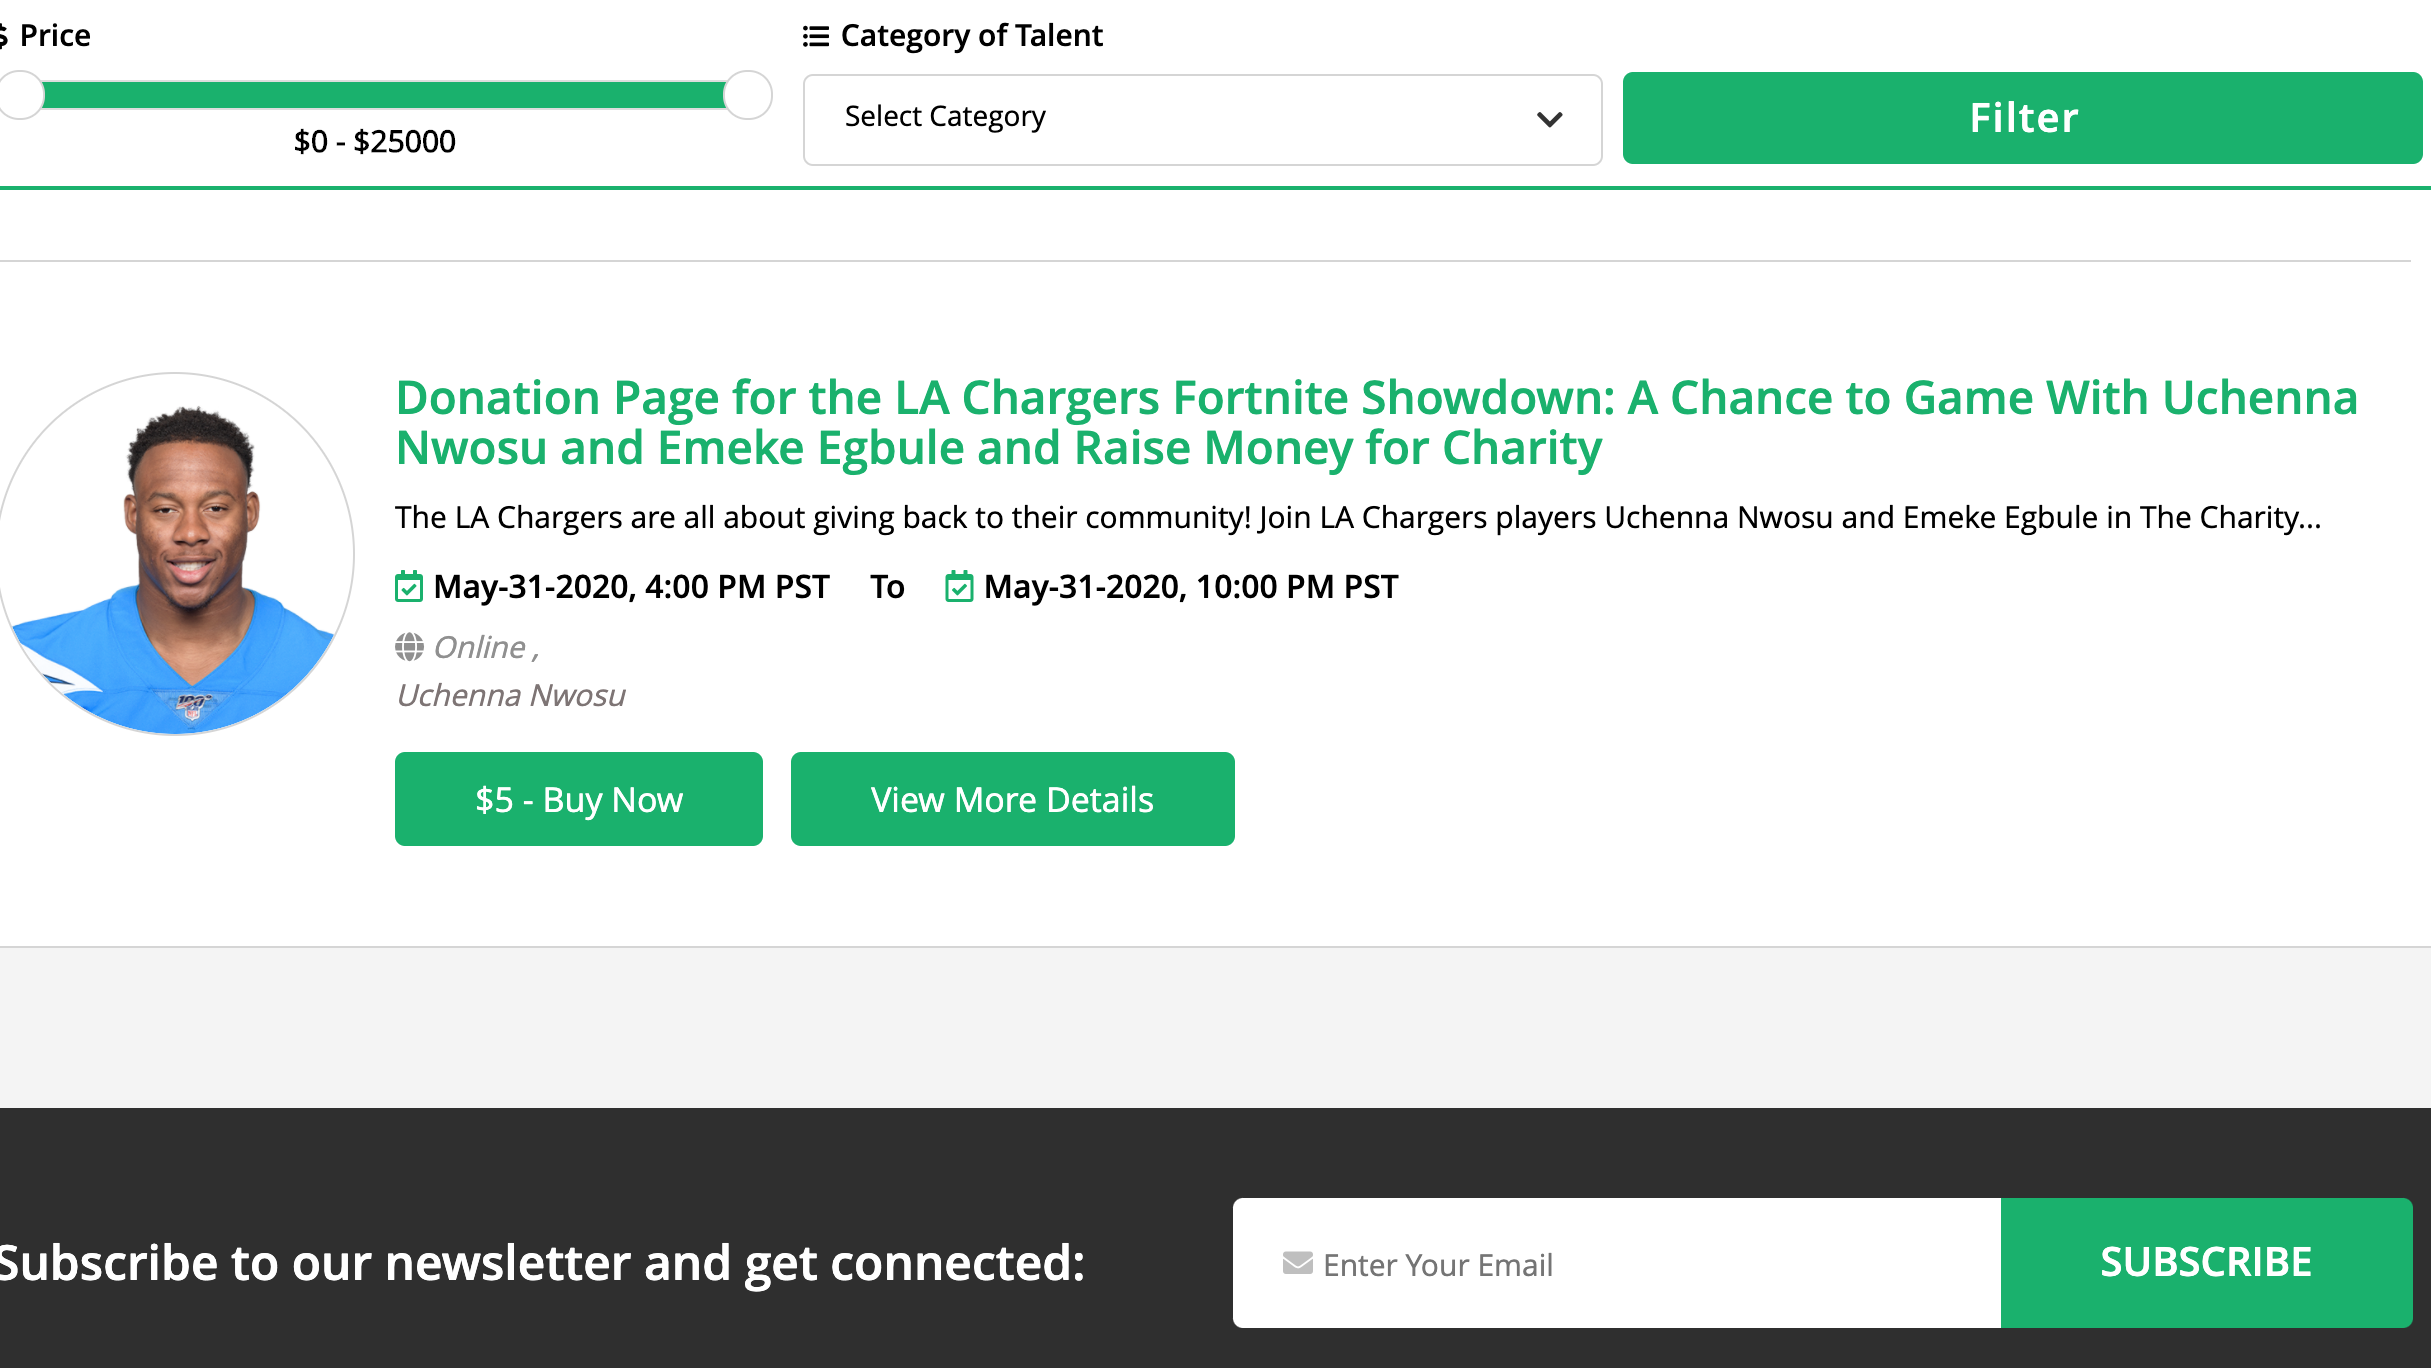Expand the Select Category chevron arrow
2431x1368 pixels.
click(x=1549, y=120)
